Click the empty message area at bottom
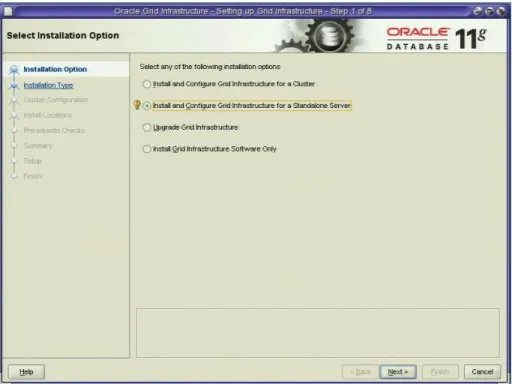The width and height of the screenshot is (512, 384). [x=318, y=333]
